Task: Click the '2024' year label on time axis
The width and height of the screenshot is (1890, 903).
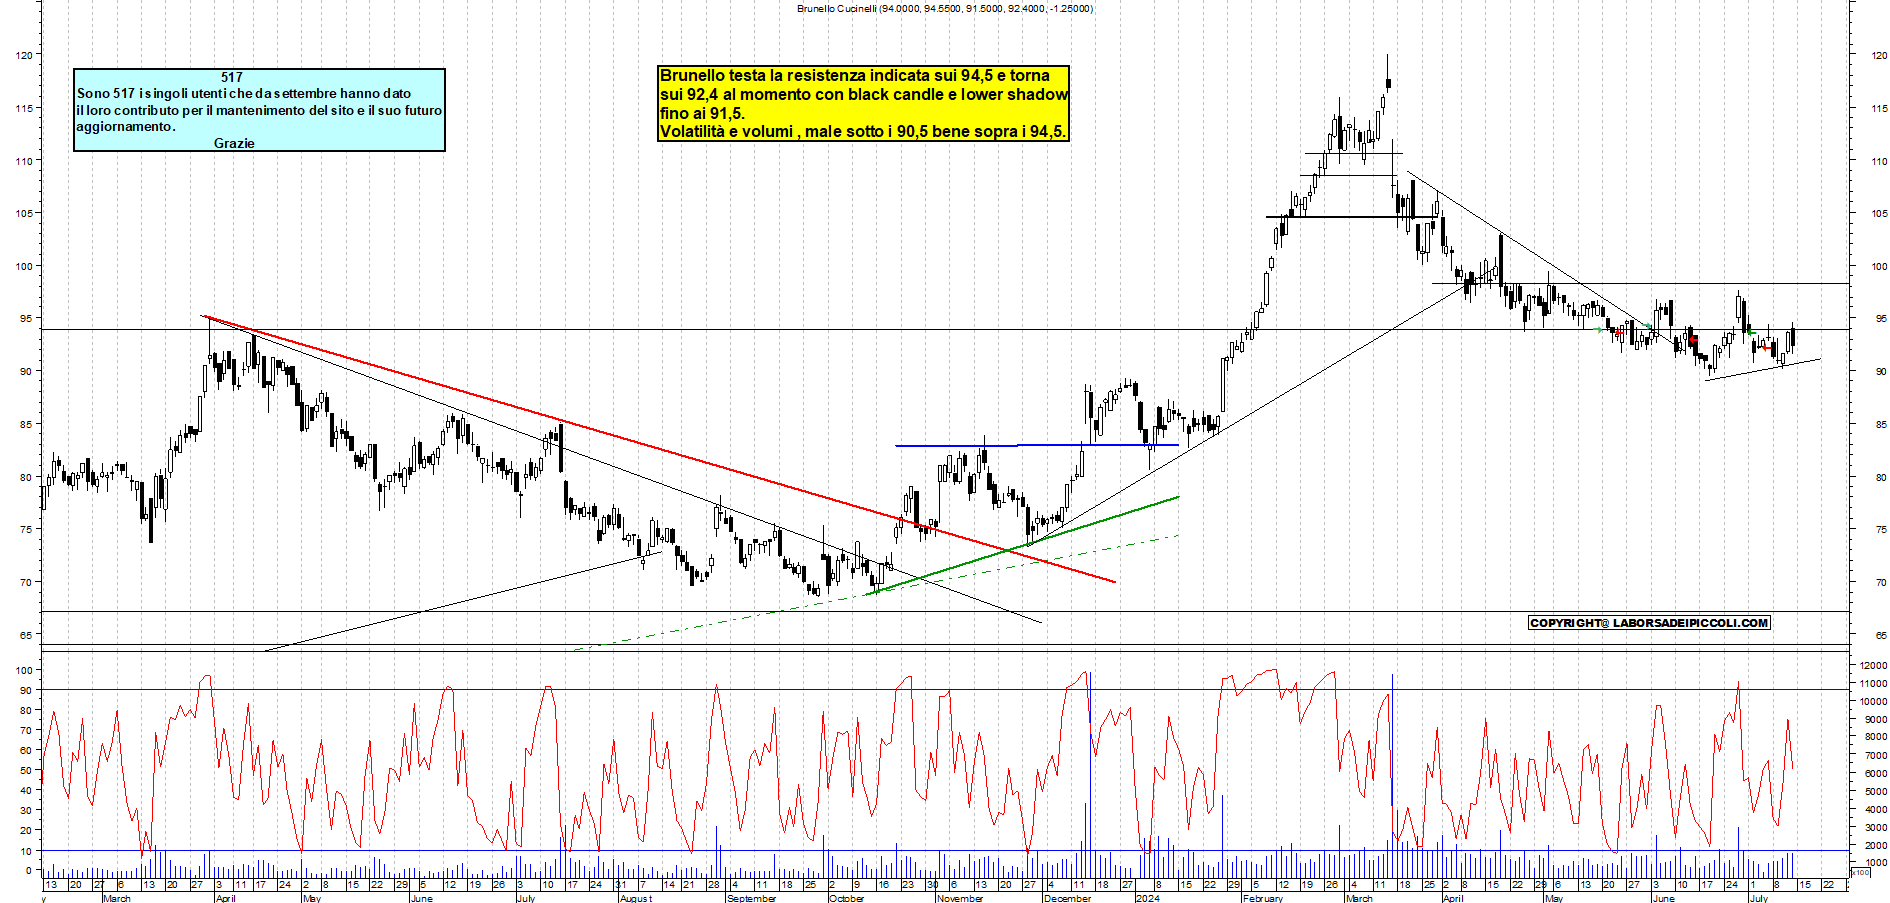Action: tap(1148, 898)
